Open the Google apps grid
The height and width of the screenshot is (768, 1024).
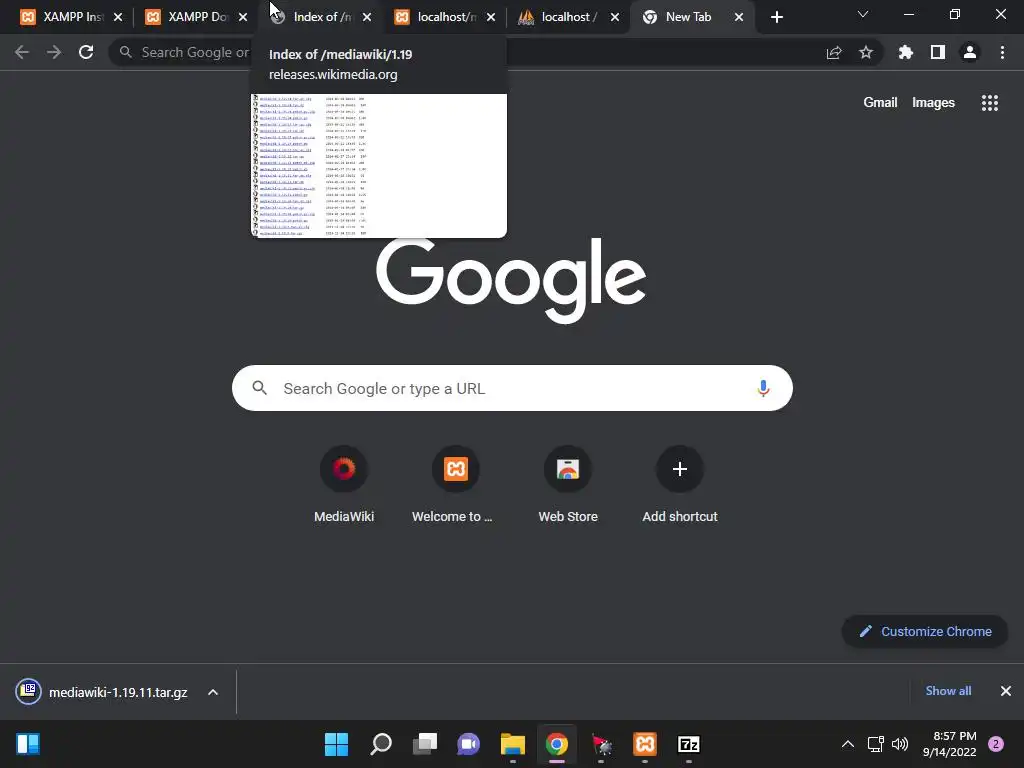(990, 103)
